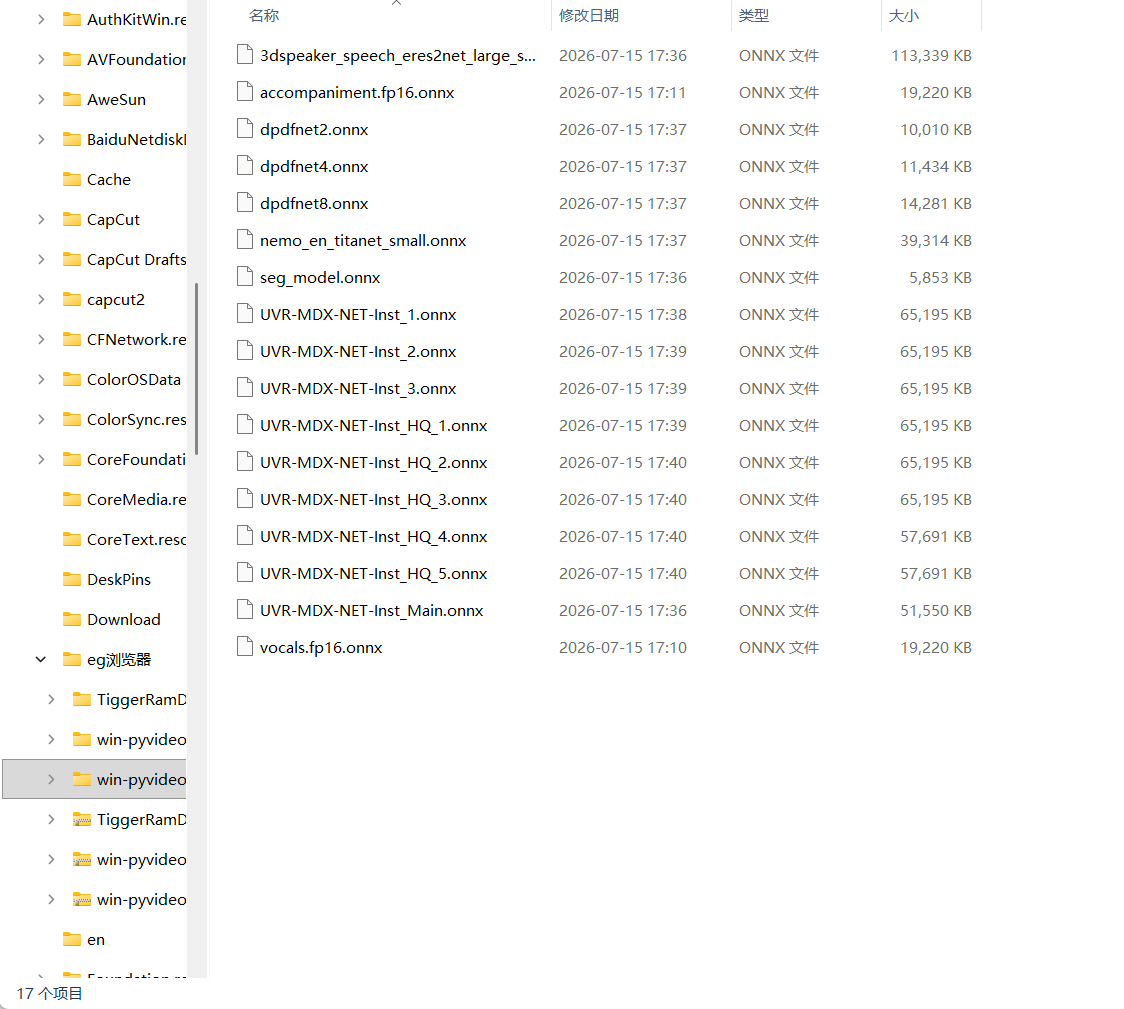Screen dimensions: 1124x1009
Task: Sort files by 名称 column
Action: tap(264, 16)
